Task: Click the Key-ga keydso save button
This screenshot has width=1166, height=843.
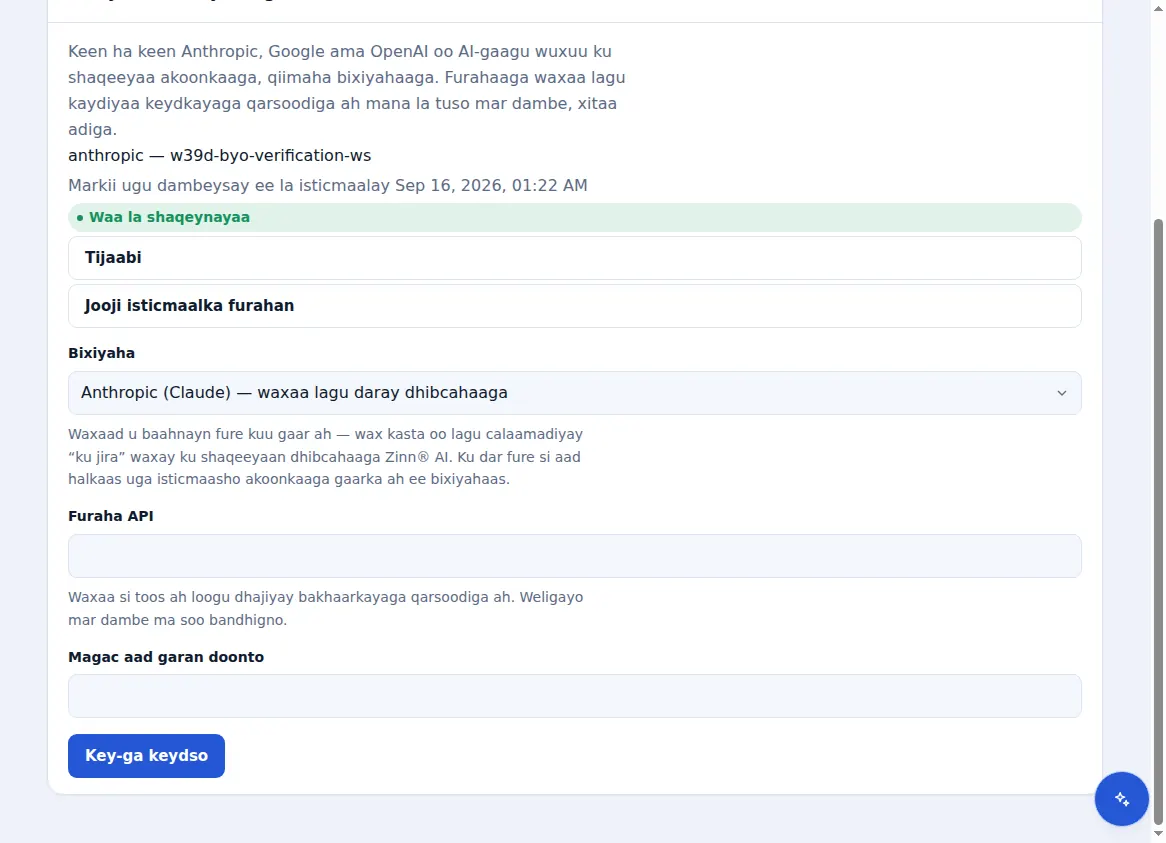Action: tap(146, 756)
